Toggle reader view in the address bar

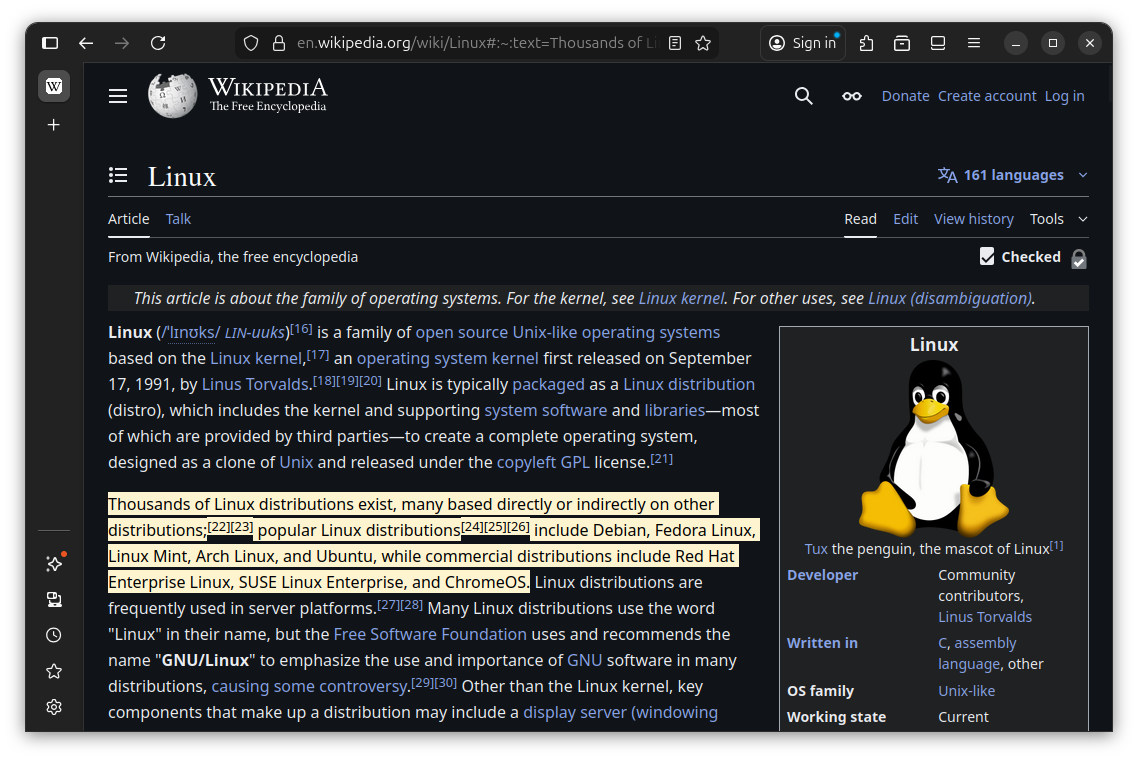tap(675, 43)
